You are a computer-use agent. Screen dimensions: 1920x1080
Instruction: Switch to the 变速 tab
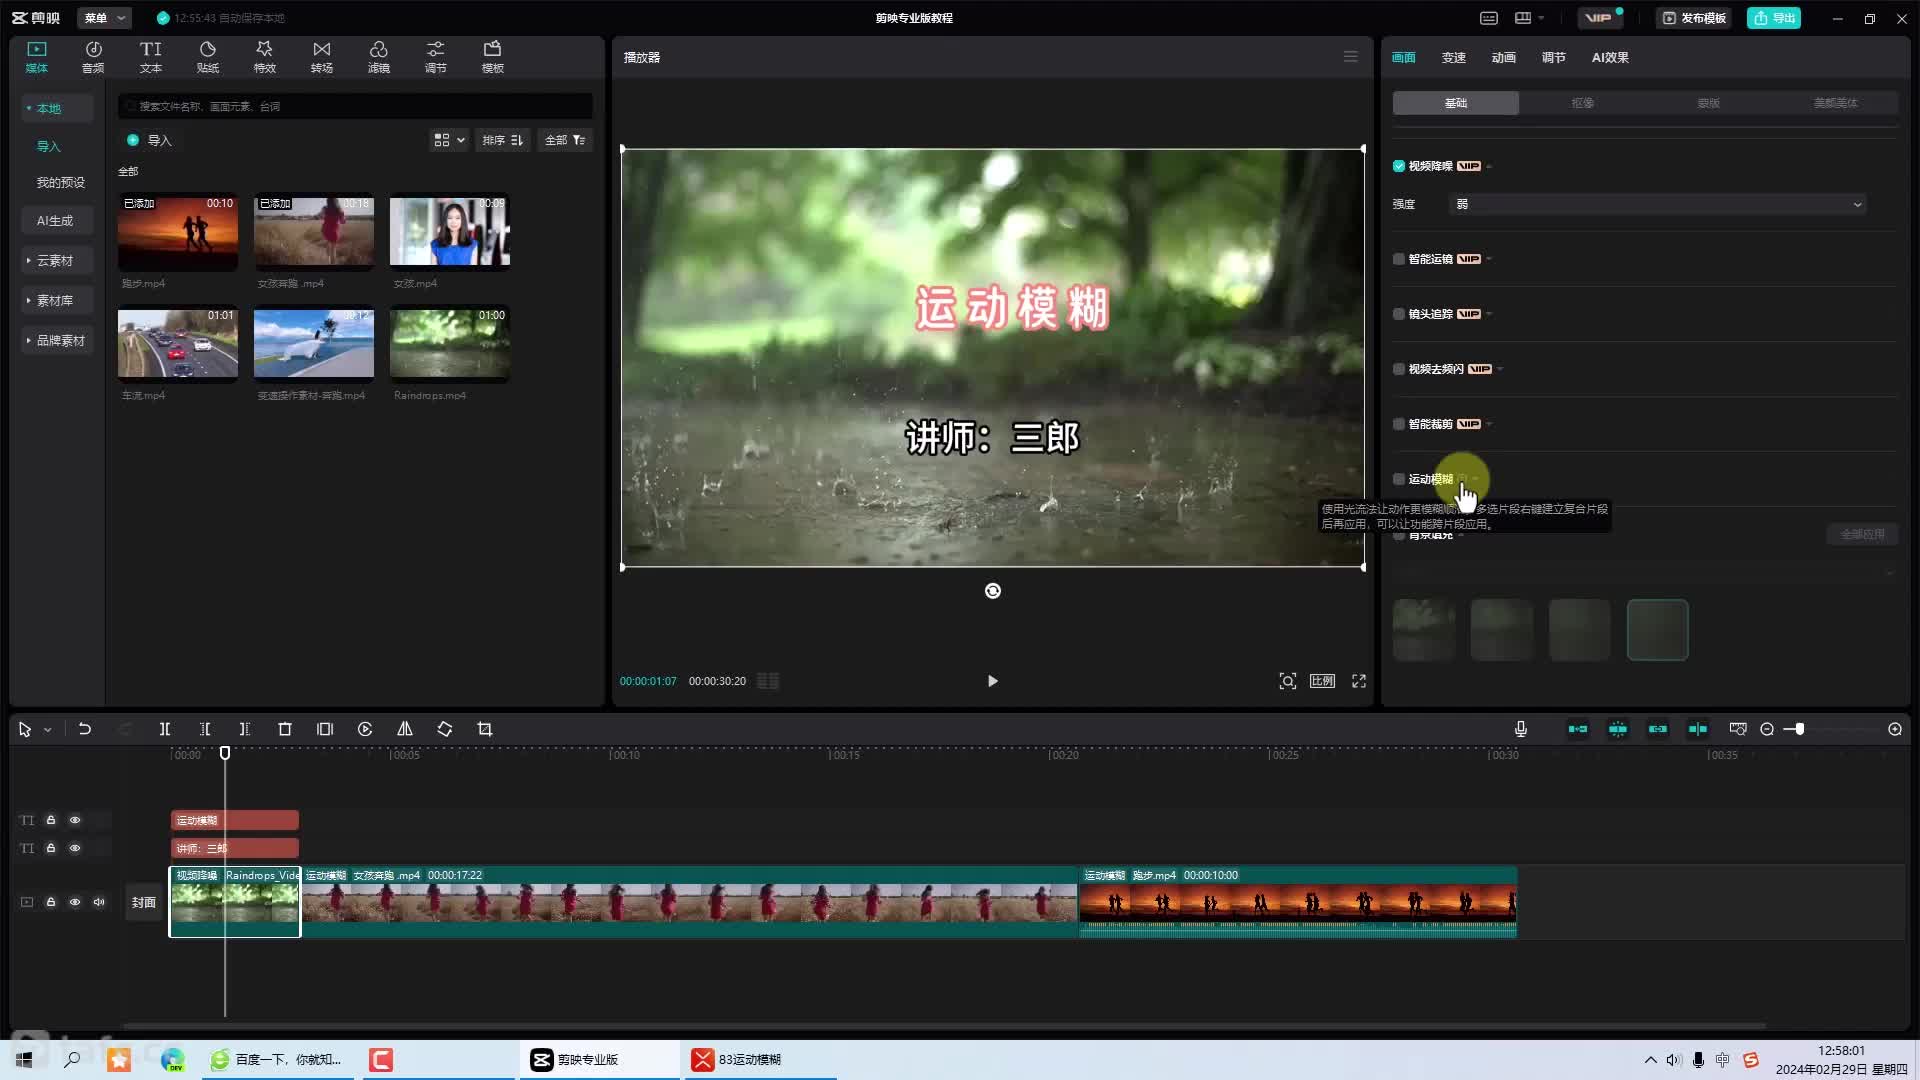coord(1453,58)
